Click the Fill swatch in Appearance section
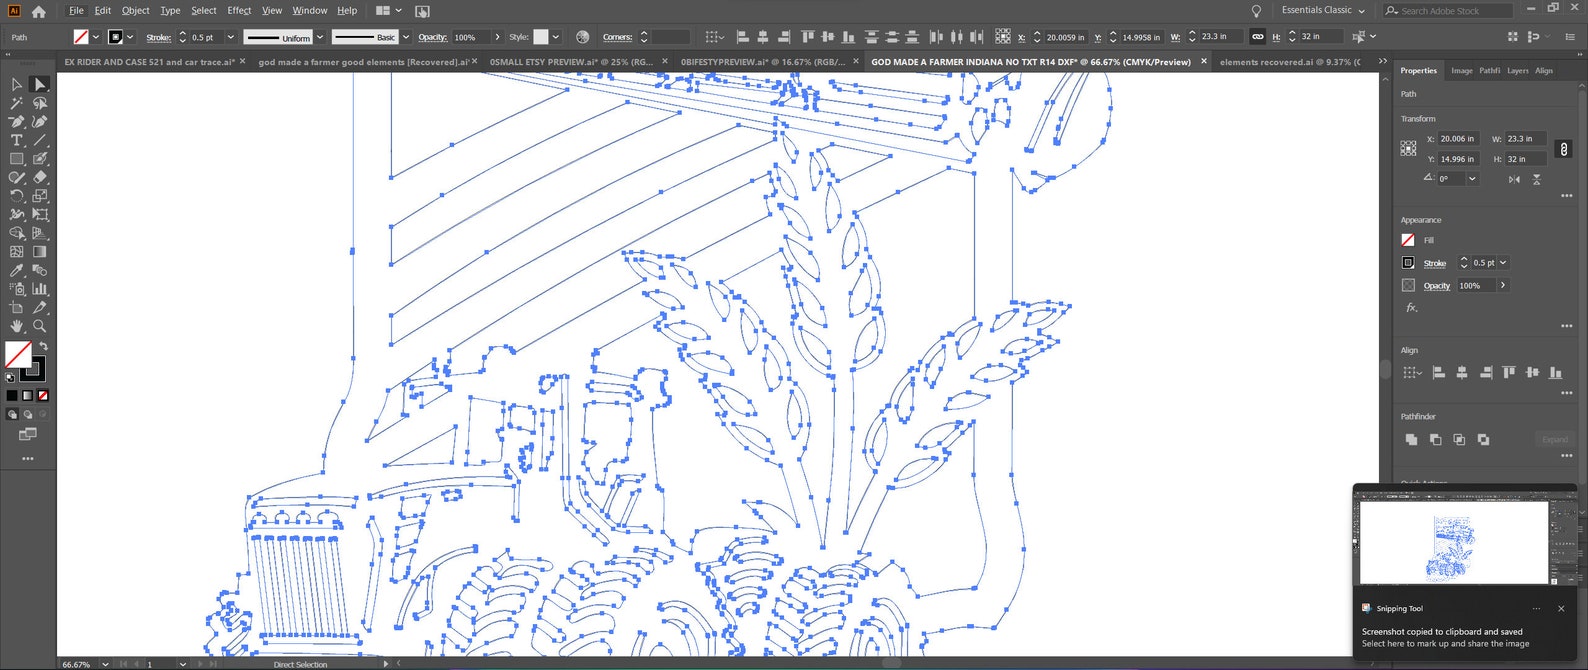 [1408, 240]
